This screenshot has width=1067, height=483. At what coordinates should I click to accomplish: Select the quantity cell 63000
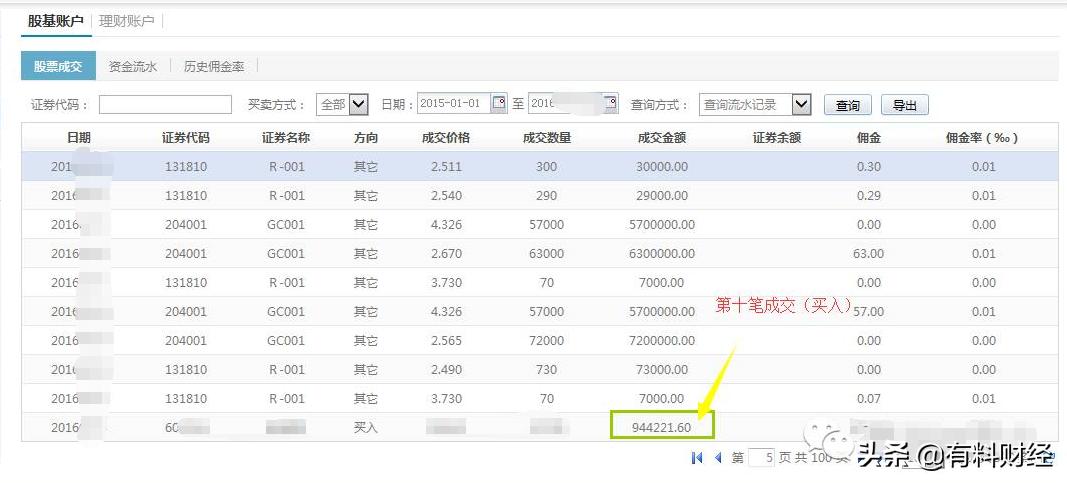[x=546, y=253]
